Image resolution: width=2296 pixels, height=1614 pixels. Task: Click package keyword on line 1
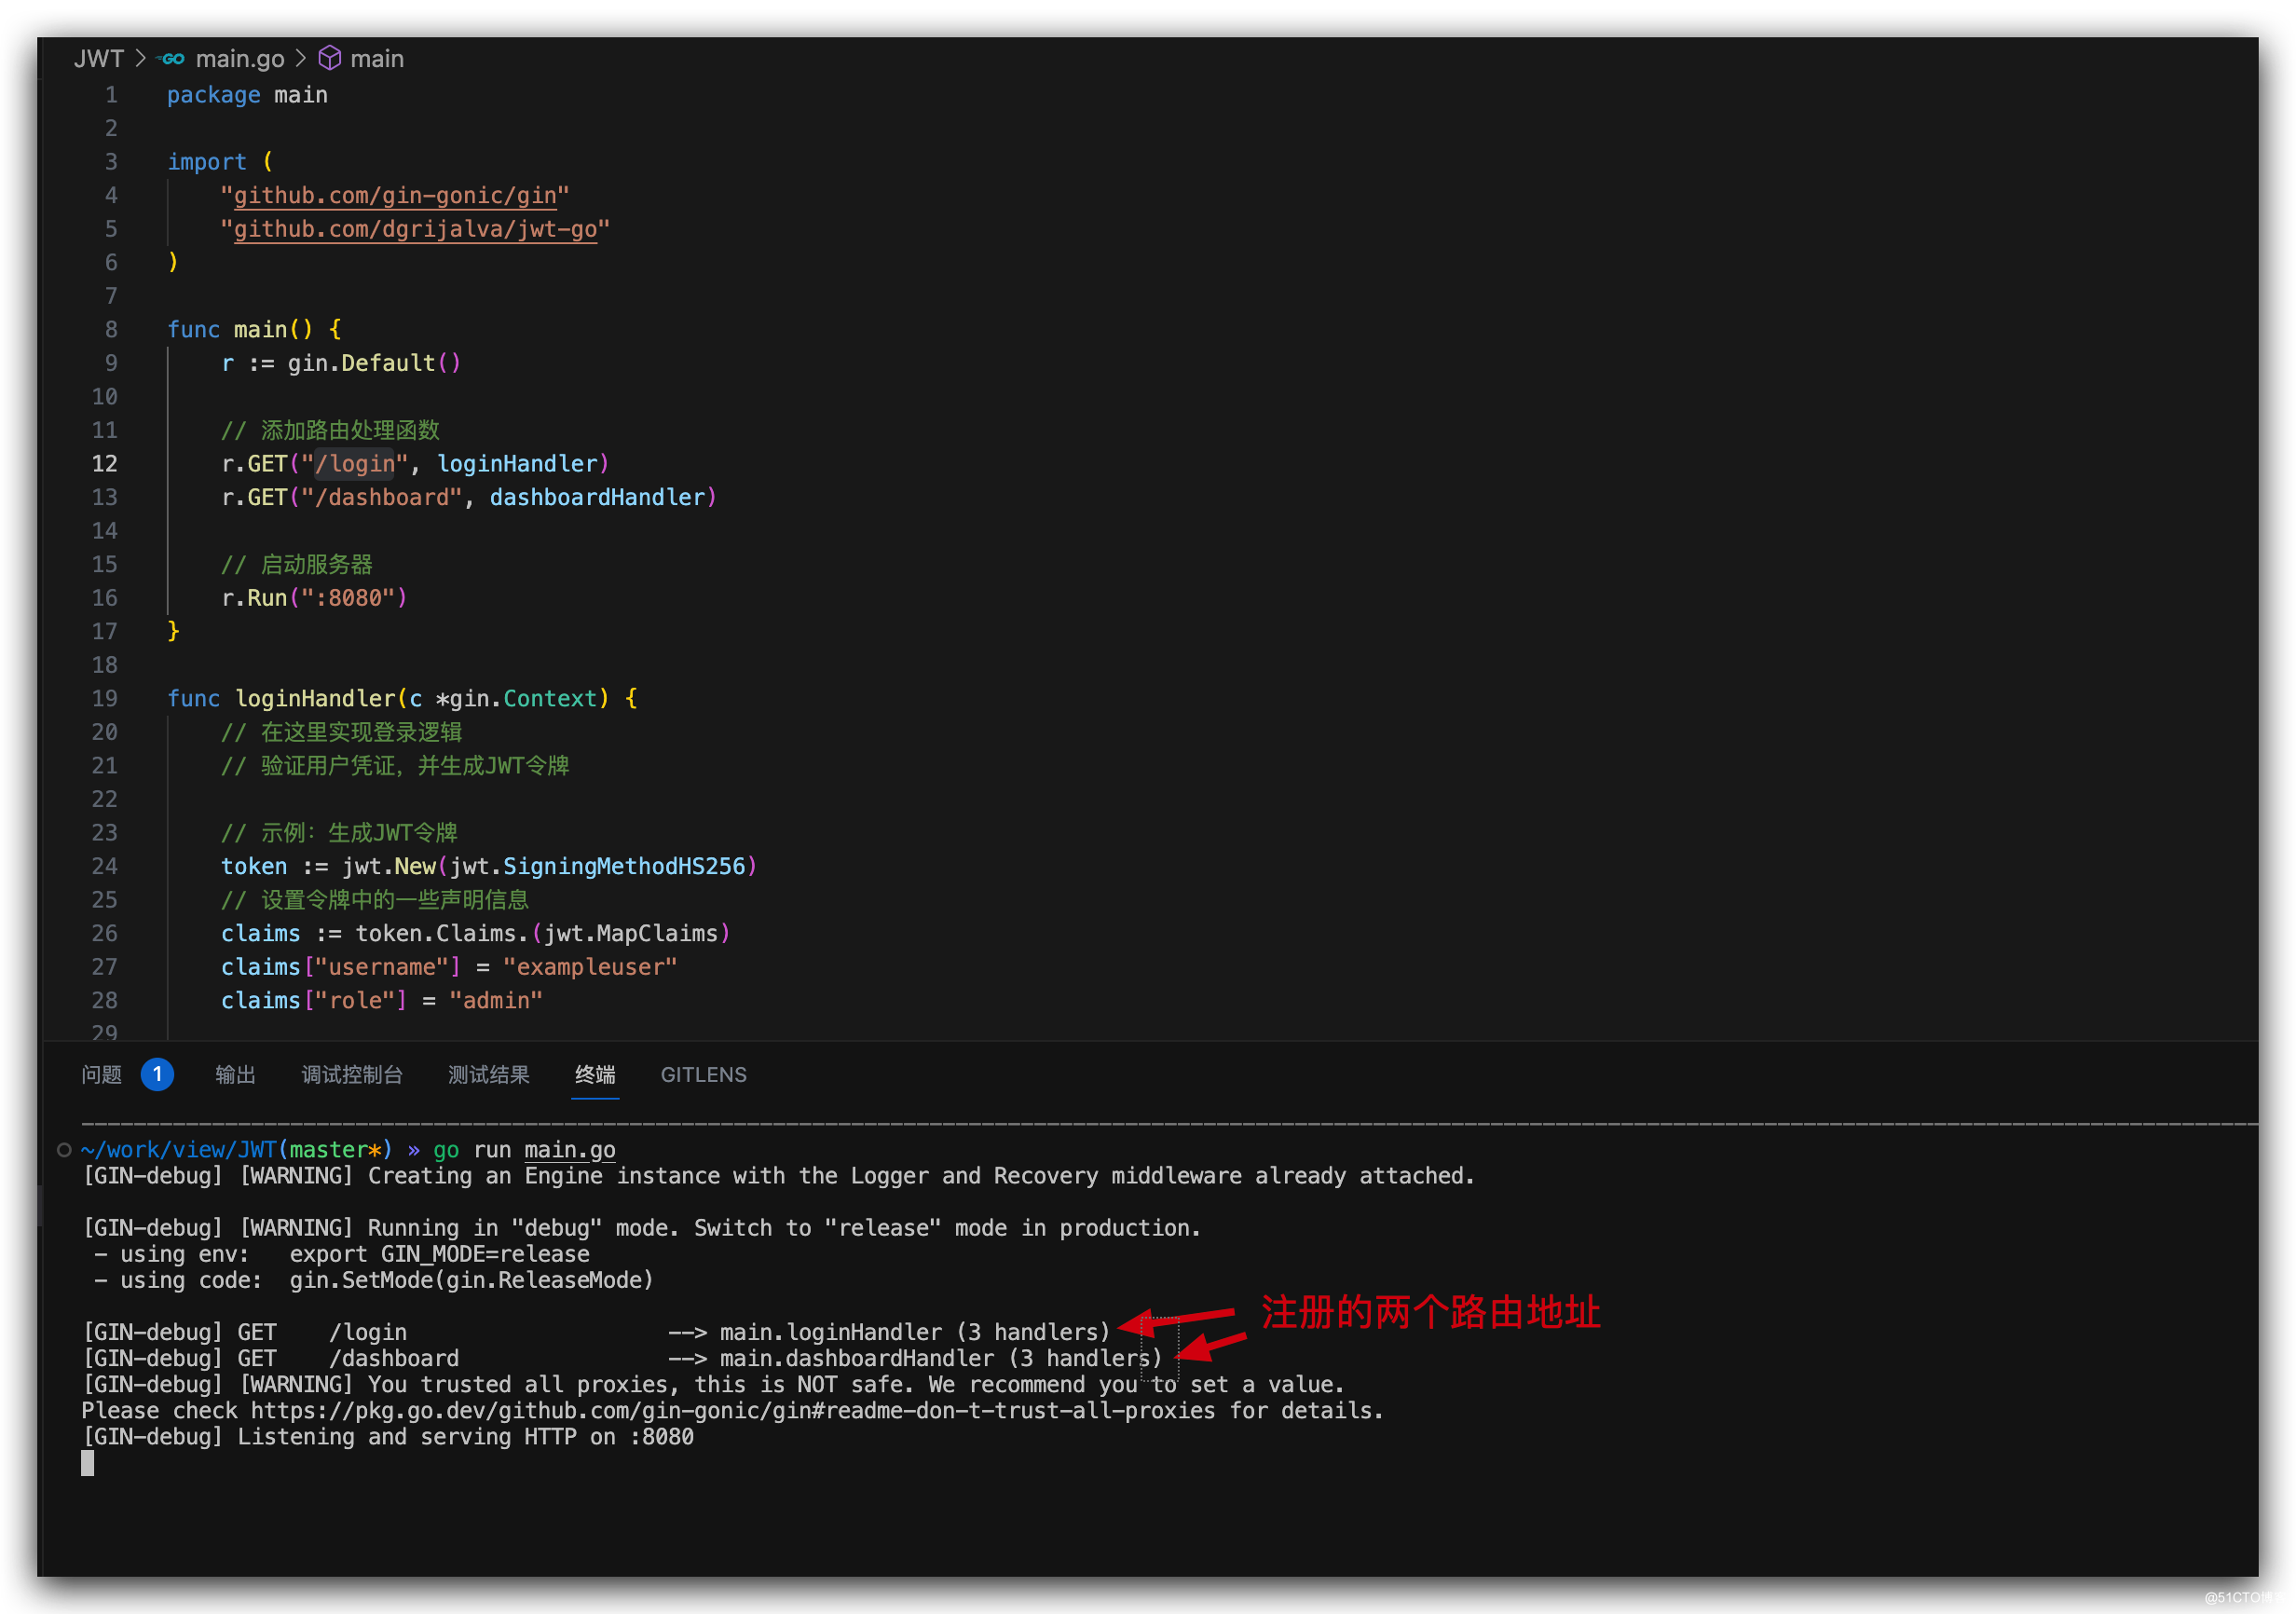[x=213, y=95]
